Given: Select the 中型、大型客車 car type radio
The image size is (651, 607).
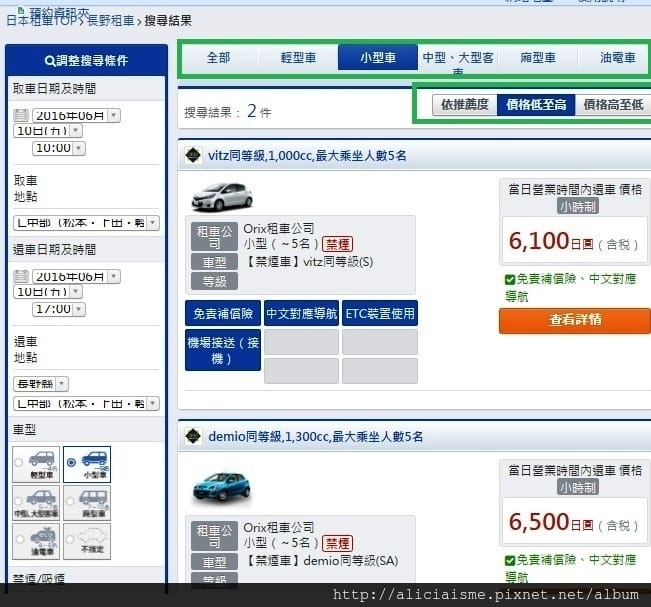Looking at the screenshot, I should point(18,501).
